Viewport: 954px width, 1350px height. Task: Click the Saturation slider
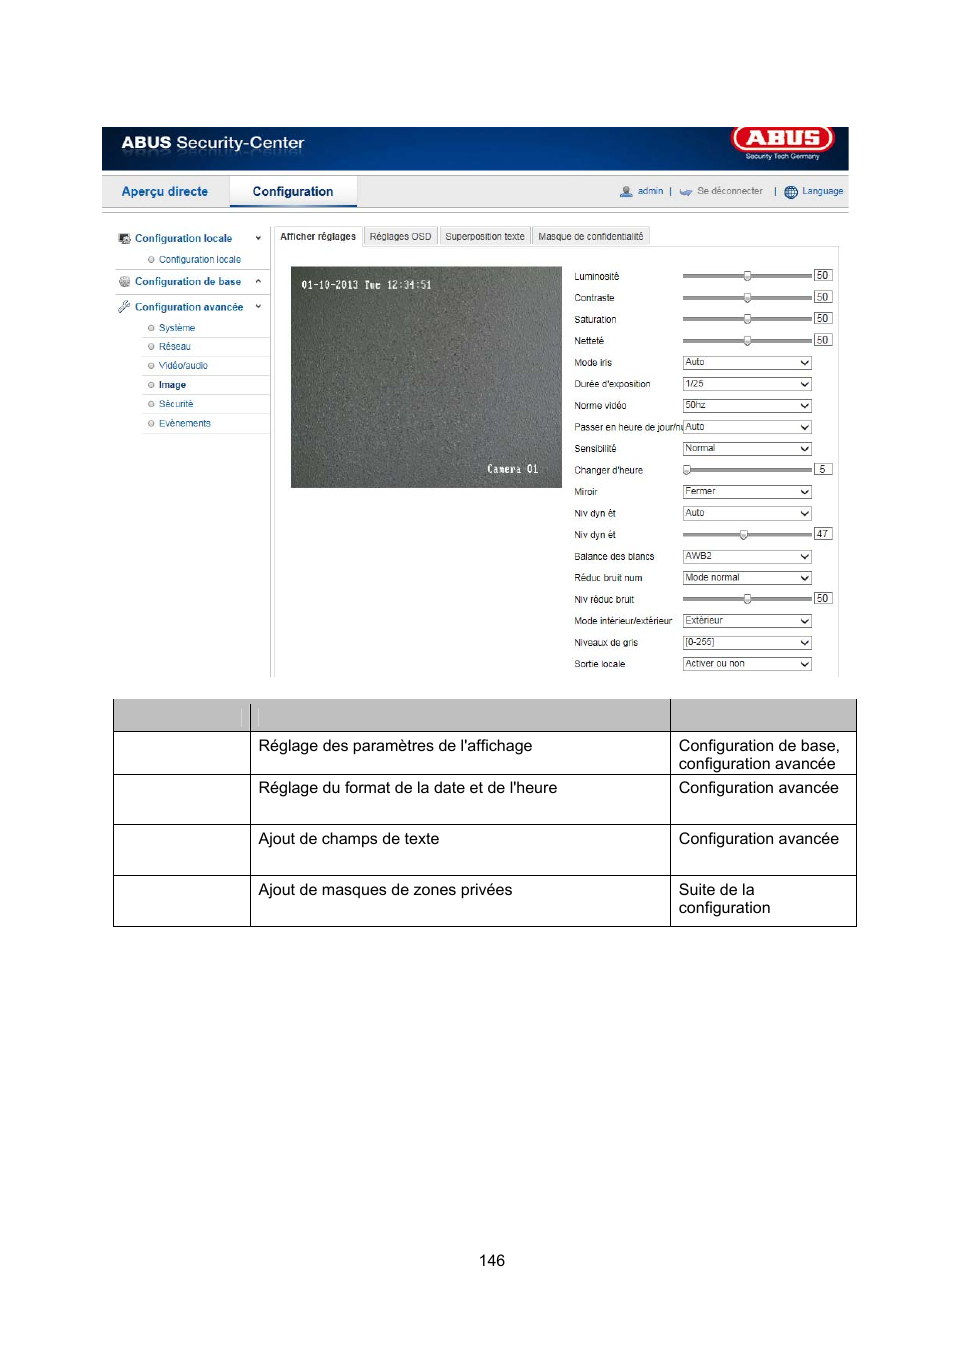pos(747,319)
